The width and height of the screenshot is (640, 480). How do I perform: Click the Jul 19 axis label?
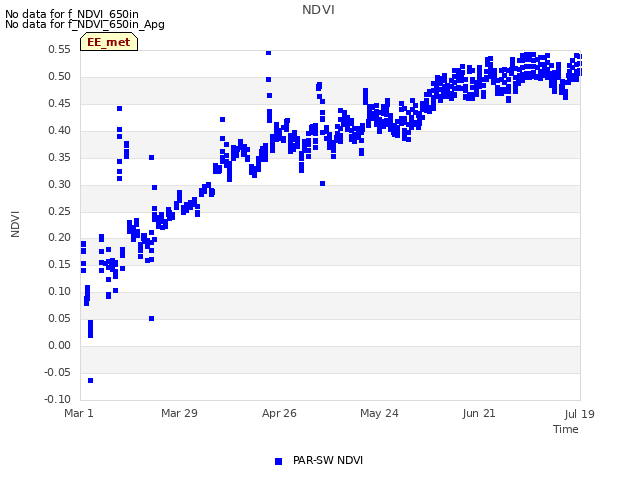pos(580,414)
